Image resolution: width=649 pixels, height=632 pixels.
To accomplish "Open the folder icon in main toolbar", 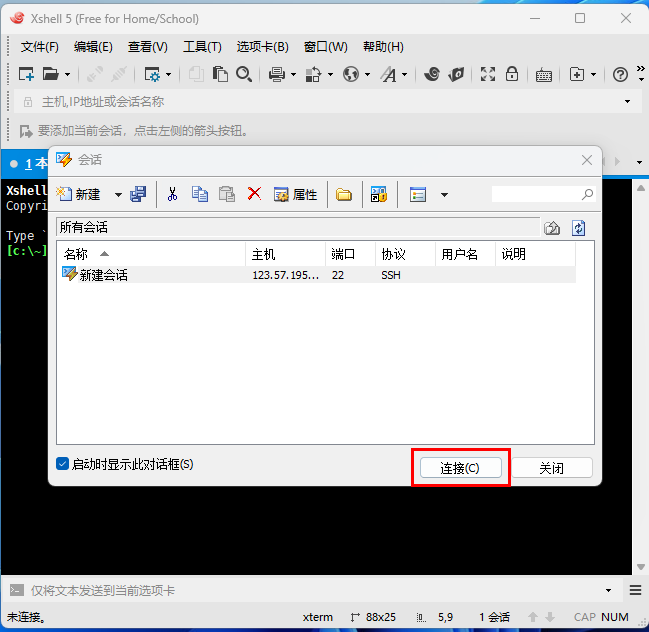I will point(51,74).
